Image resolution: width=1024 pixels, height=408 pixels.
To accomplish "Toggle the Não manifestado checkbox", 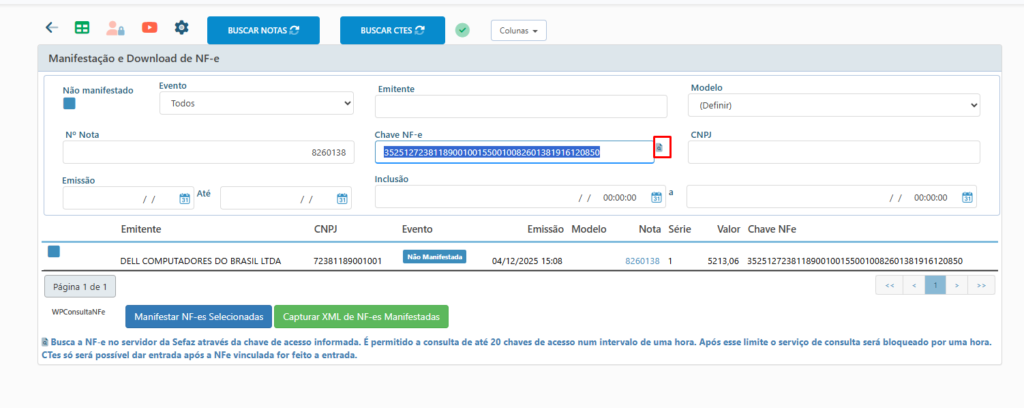I will [x=69, y=104].
